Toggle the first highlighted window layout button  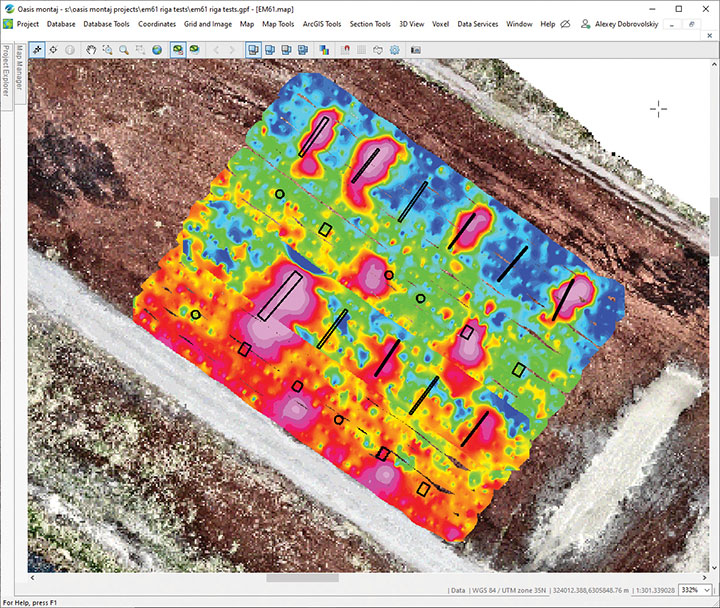(x=252, y=48)
